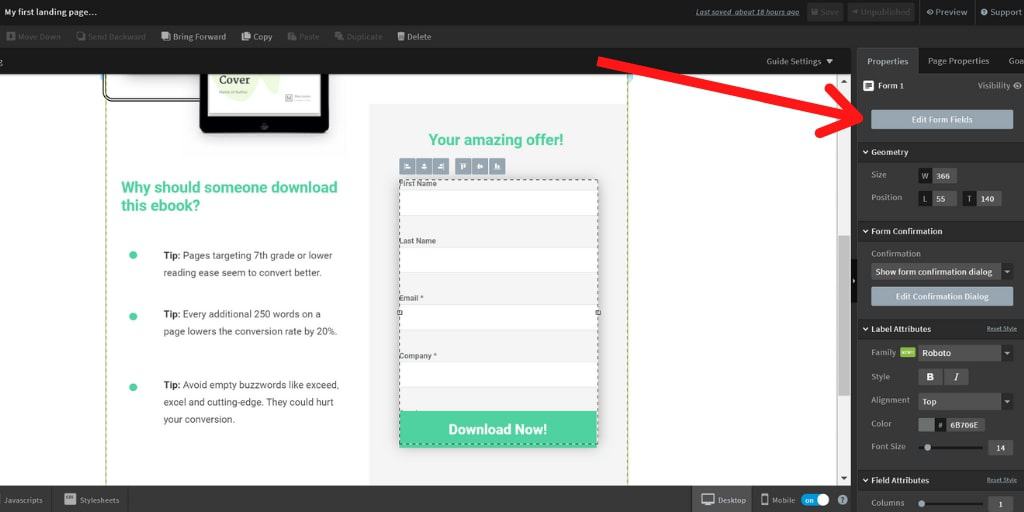The image size is (1024, 512).
Task: Open the Preview of the page
Action: coord(946,12)
